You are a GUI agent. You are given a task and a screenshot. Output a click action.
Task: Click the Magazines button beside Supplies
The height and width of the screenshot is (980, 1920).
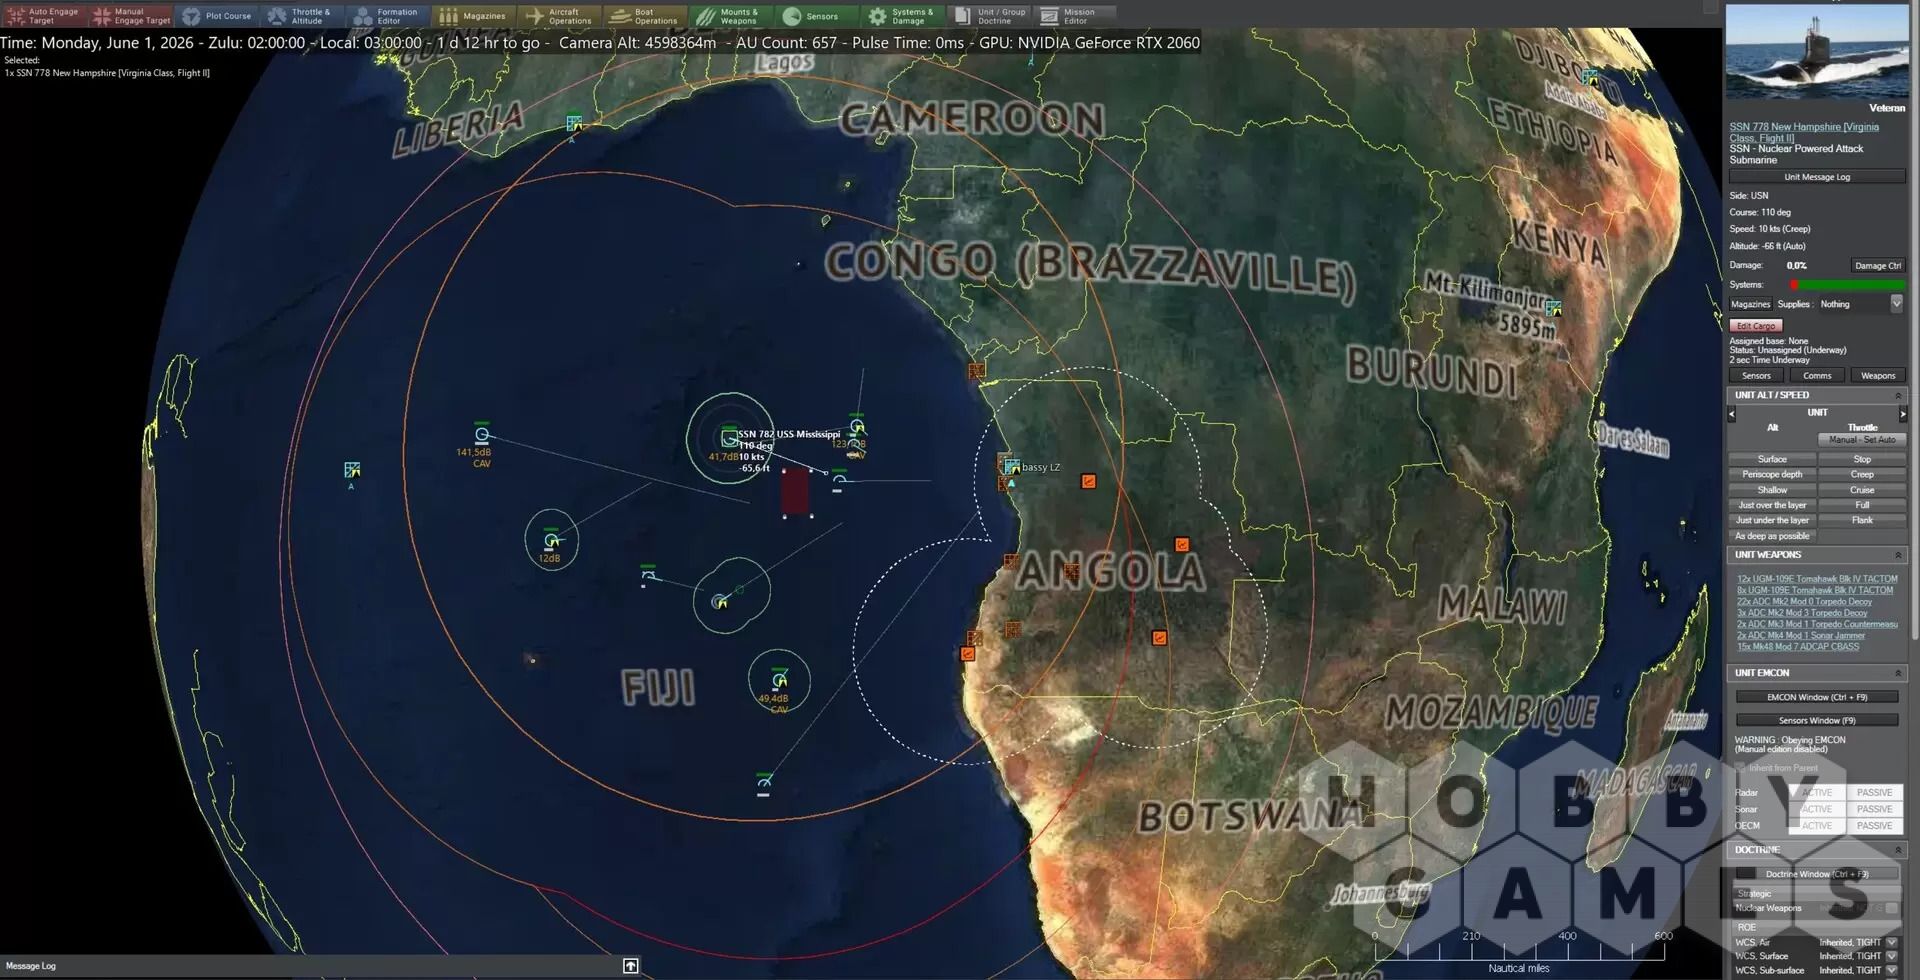click(x=1750, y=304)
